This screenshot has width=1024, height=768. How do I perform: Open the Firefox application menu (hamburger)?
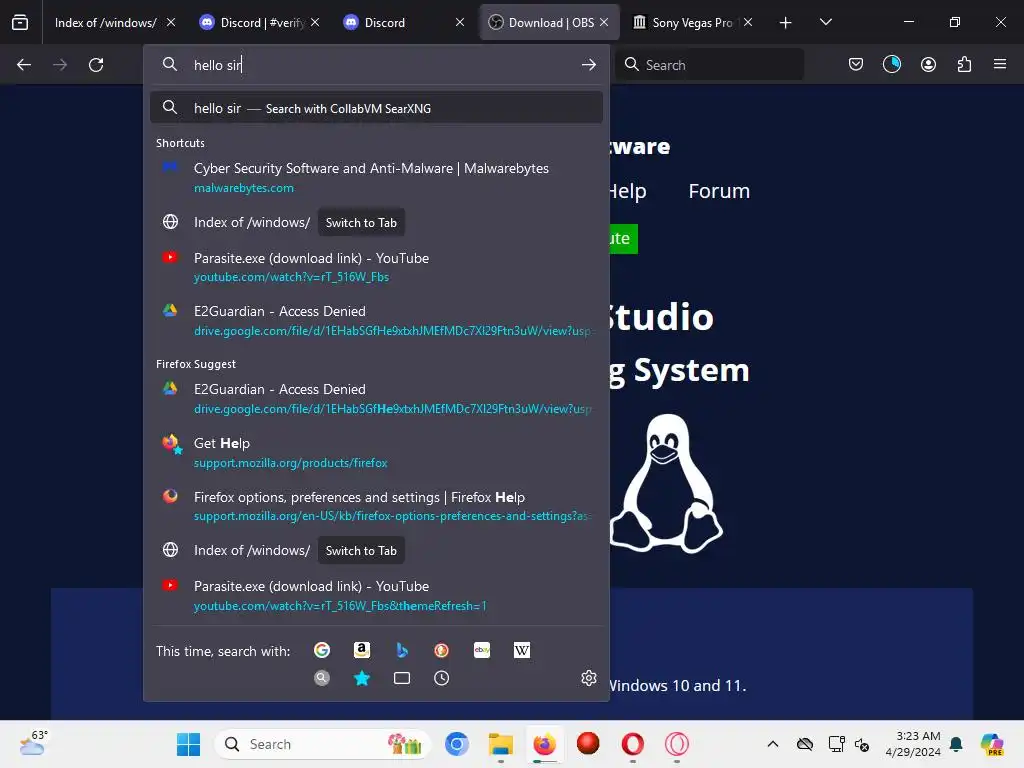click(1000, 64)
